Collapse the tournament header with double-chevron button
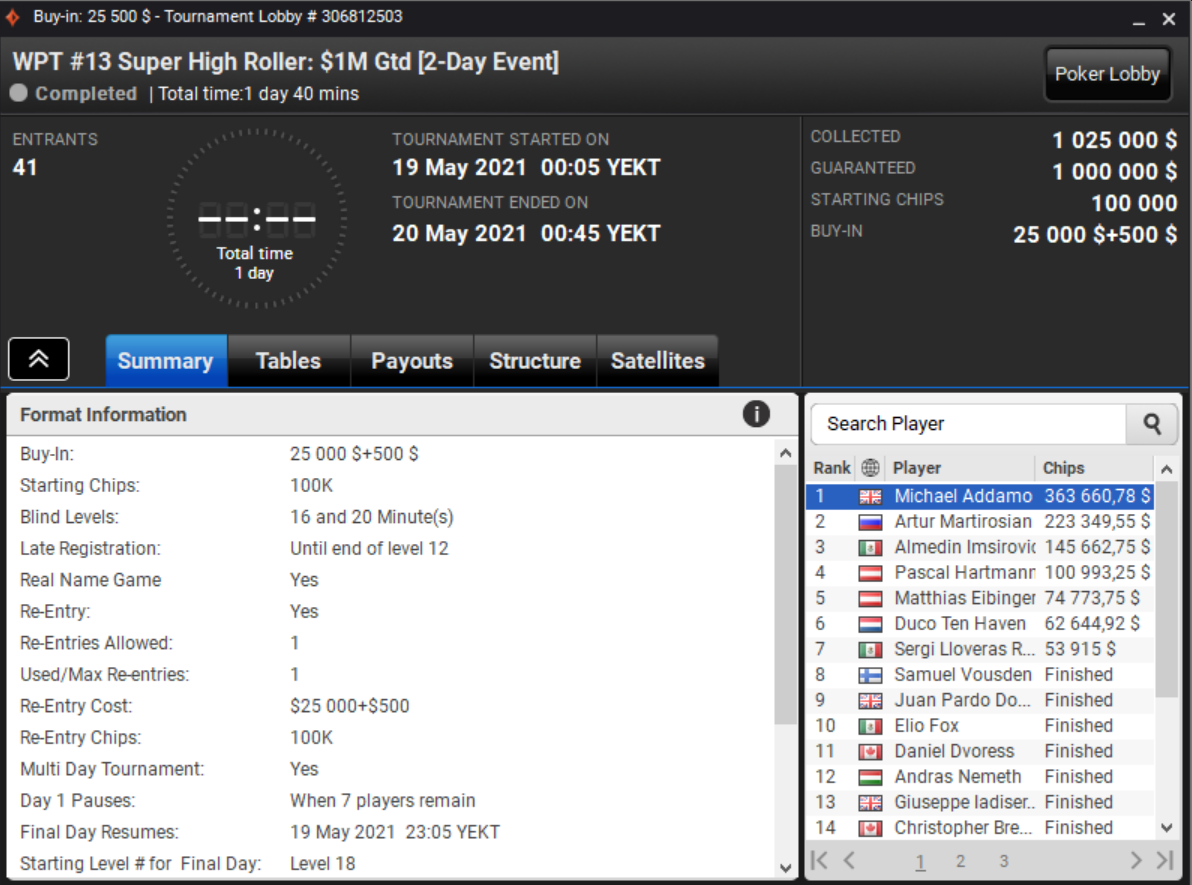1192x885 pixels. click(39, 359)
